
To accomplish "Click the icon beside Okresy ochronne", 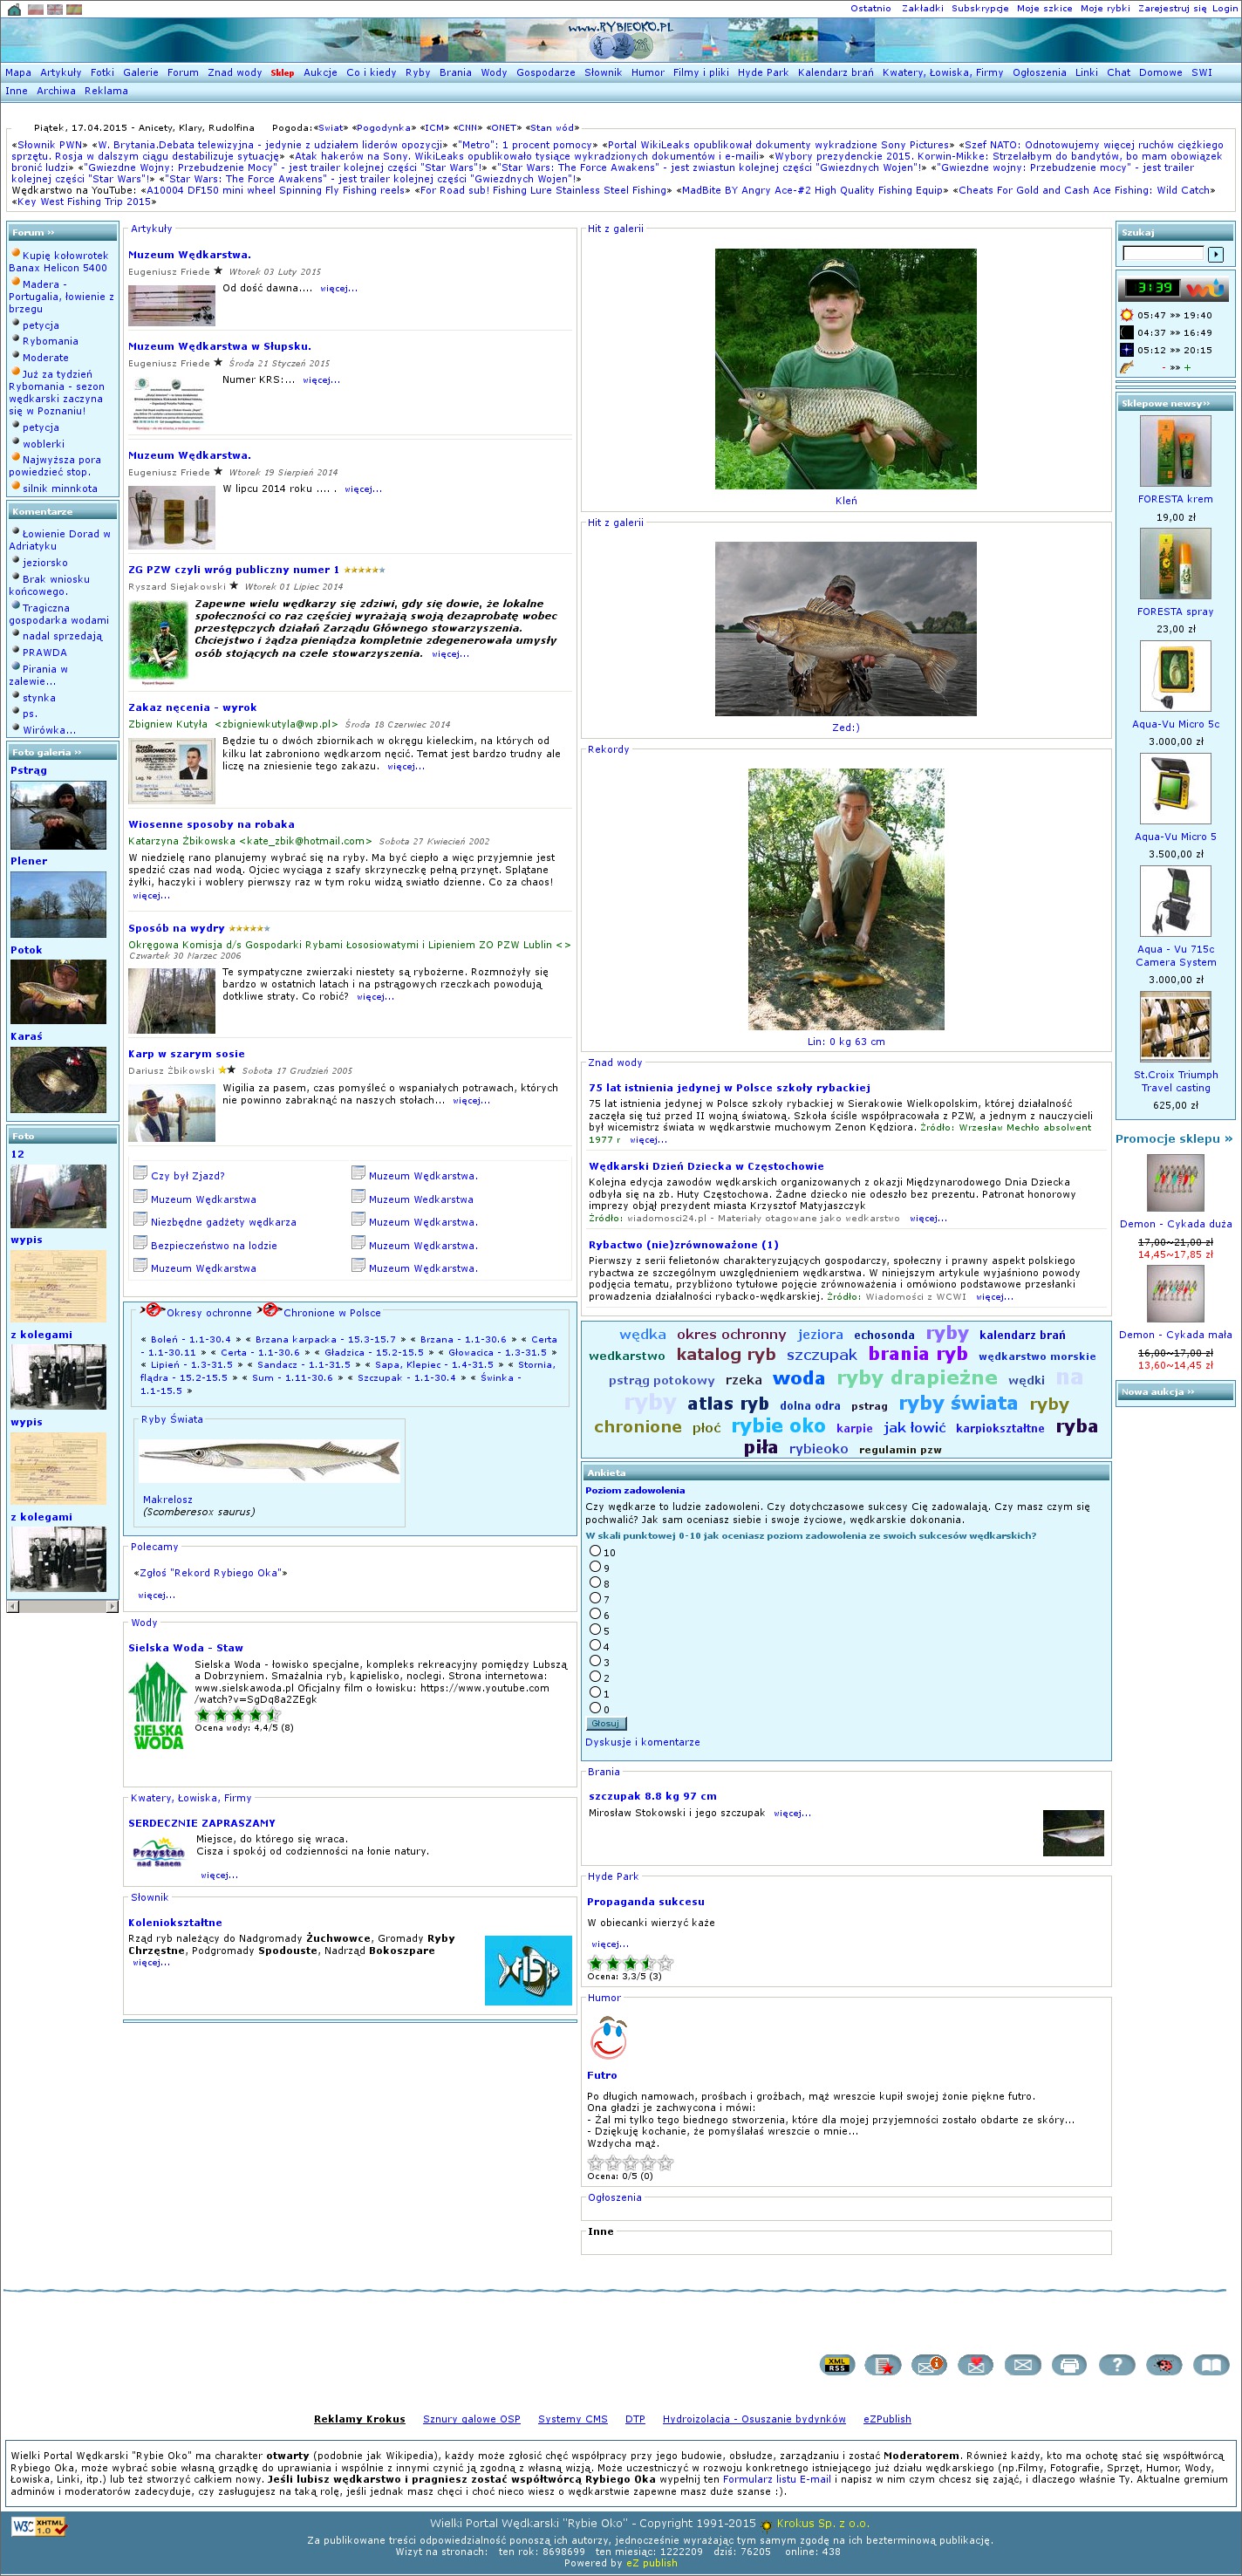I will pyautogui.click(x=153, y=1311).
